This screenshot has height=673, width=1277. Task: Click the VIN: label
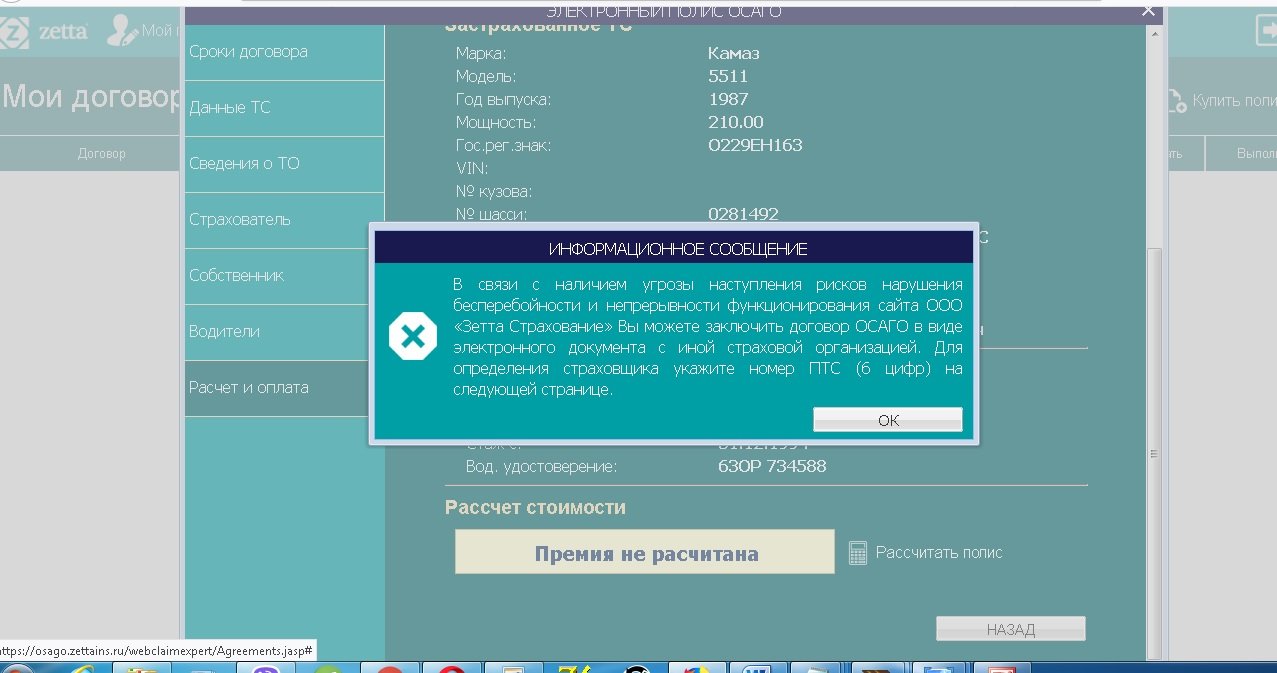(x=472, y=168)
